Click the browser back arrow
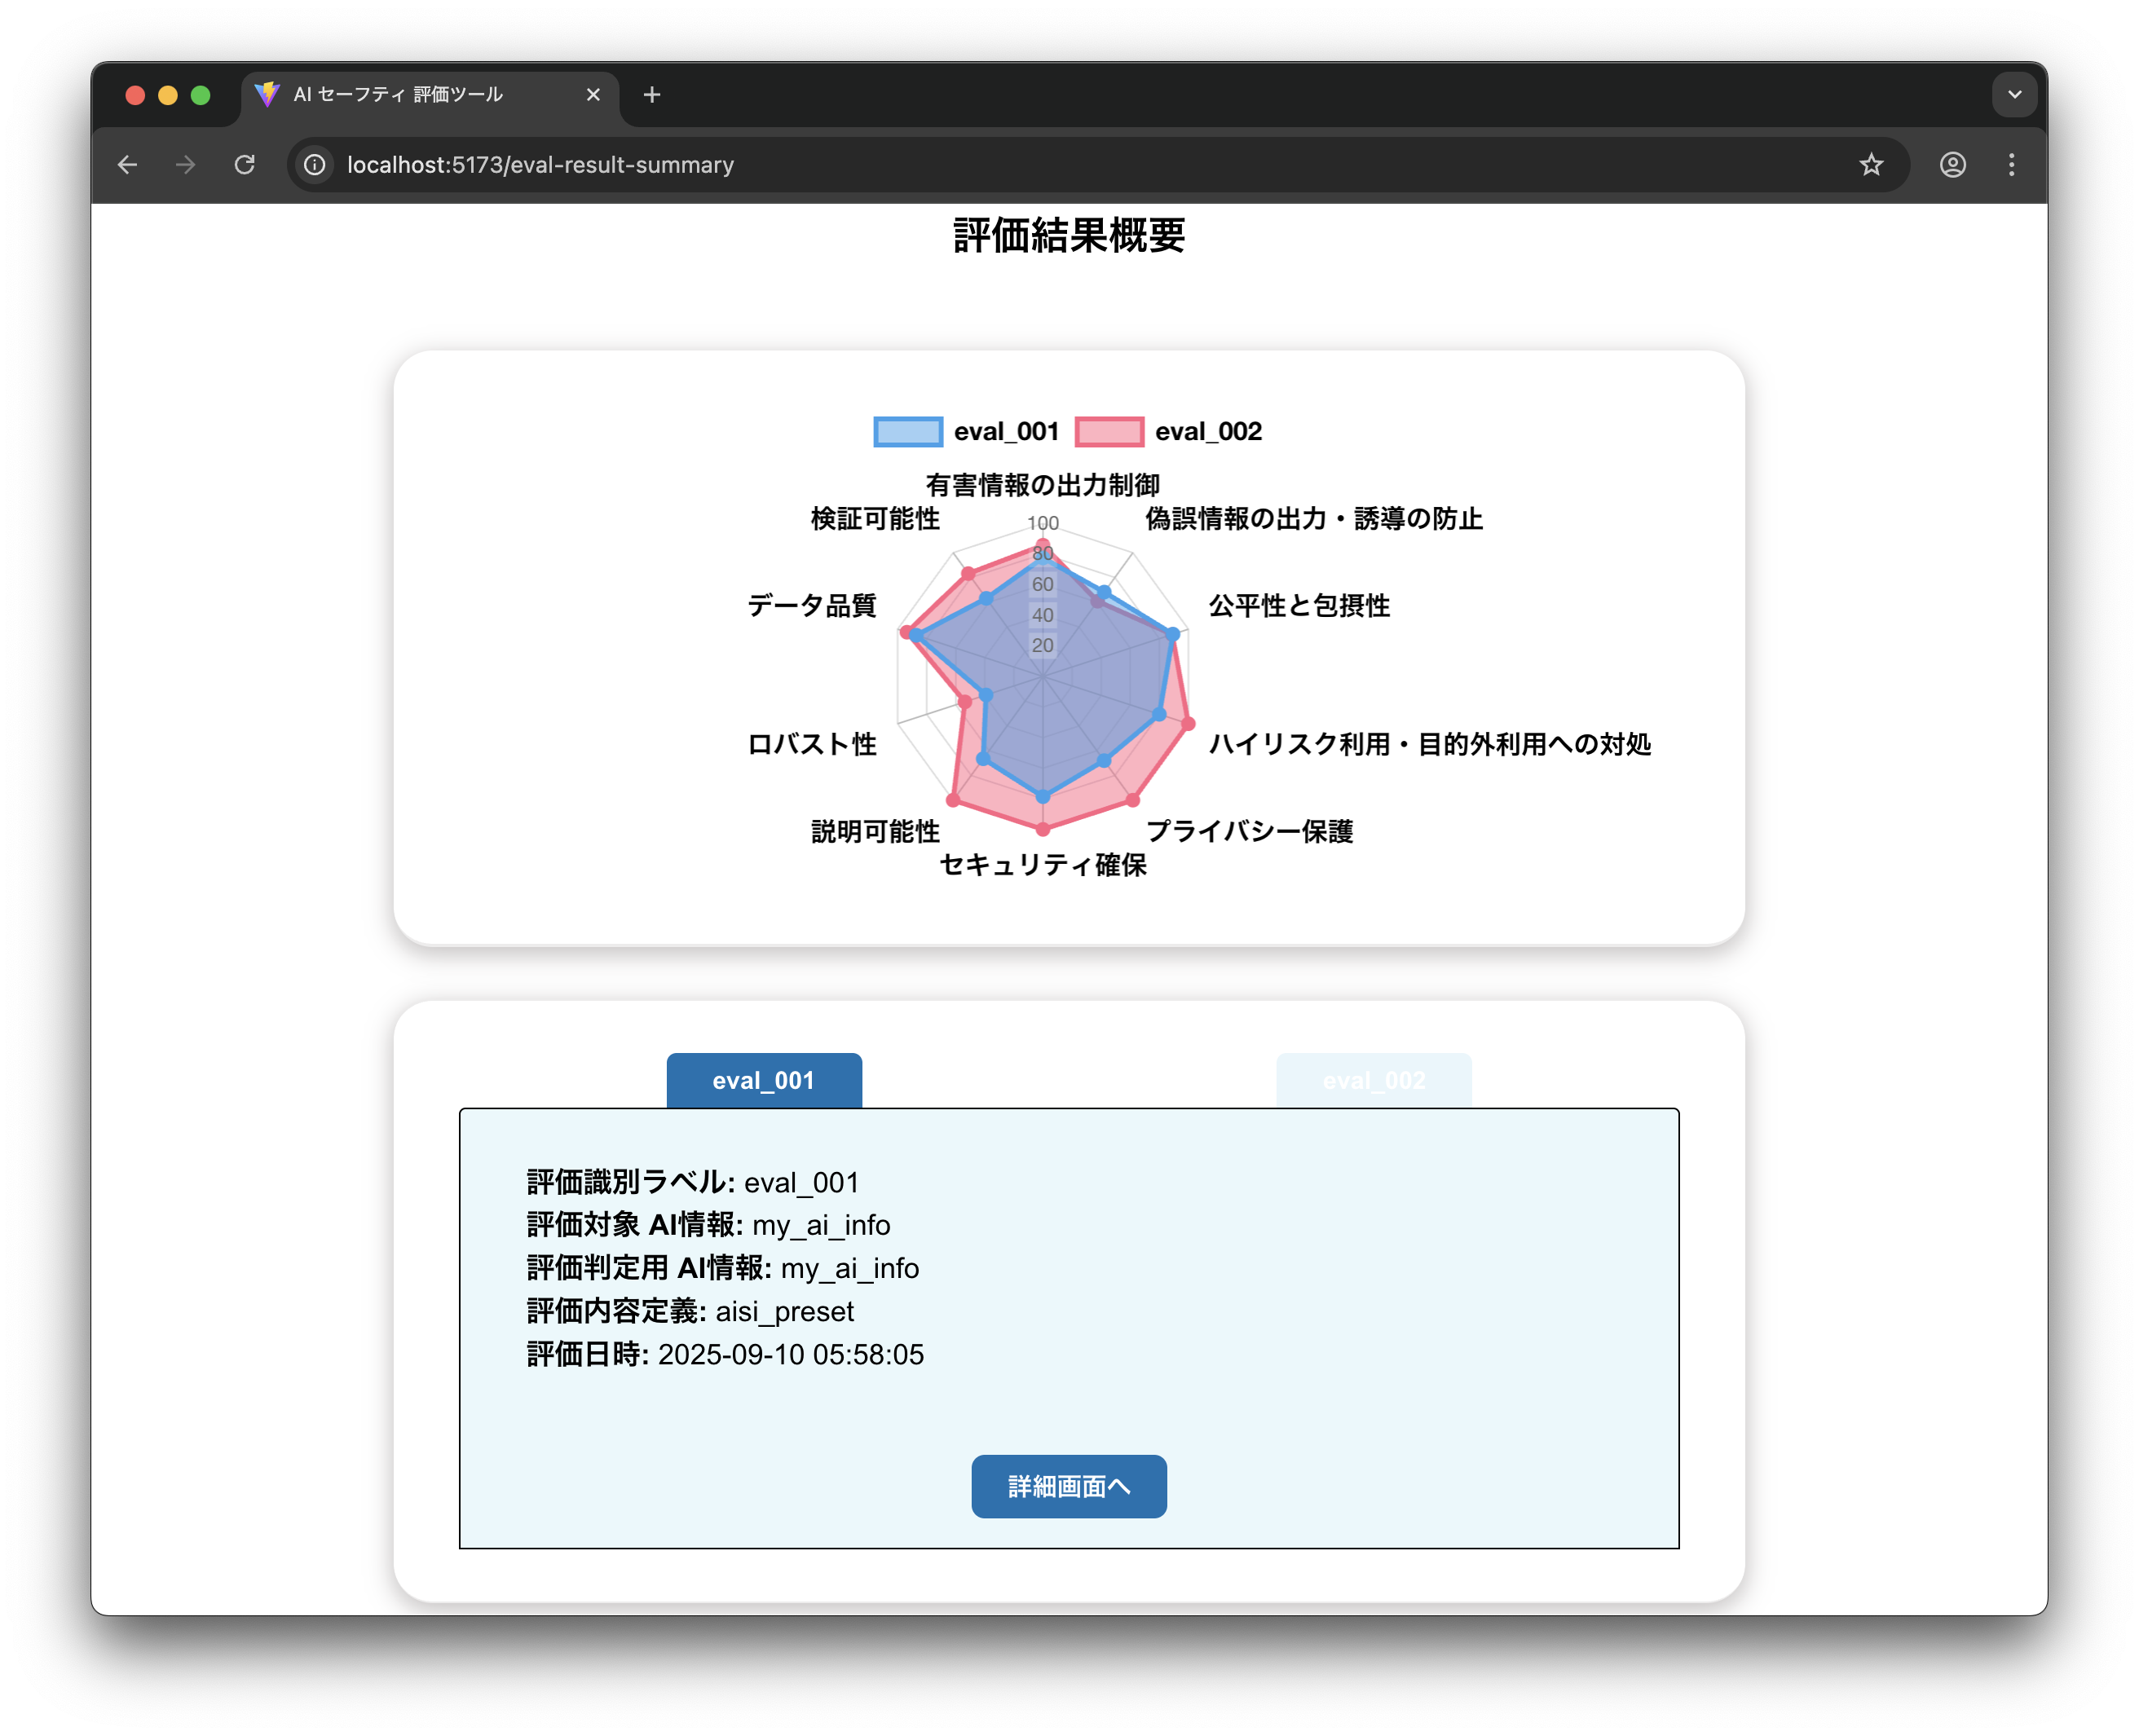This screenshot has width=2139, height=1736. (x=127, y=165)
